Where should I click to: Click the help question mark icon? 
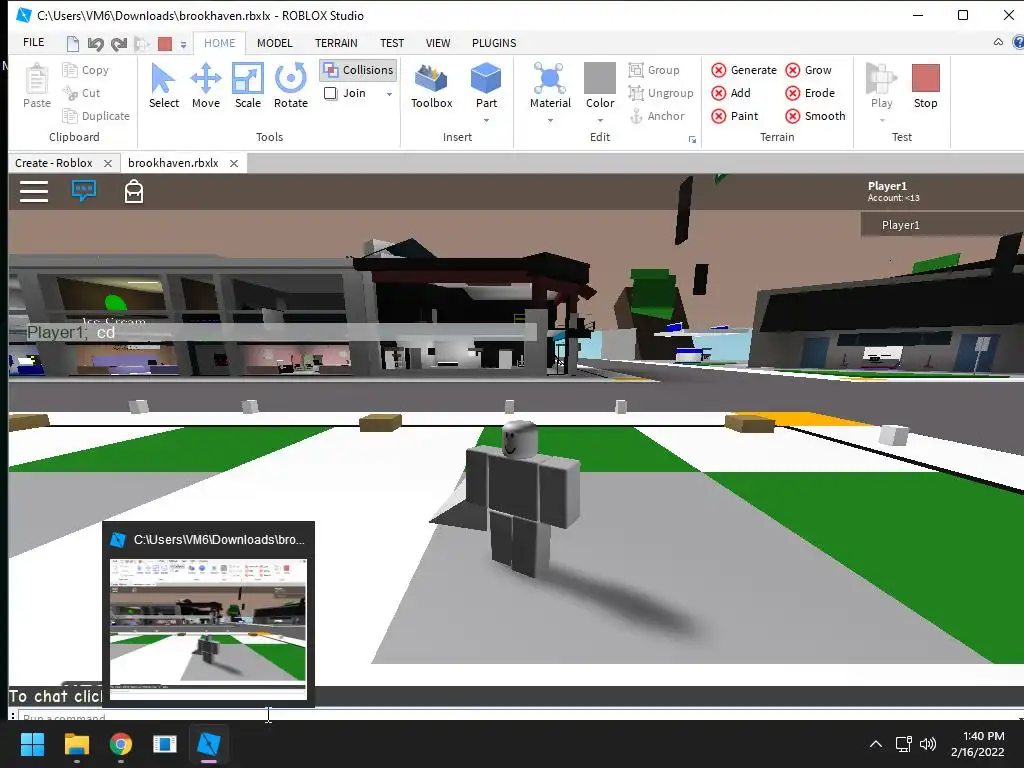click(x=1018, y=42)
